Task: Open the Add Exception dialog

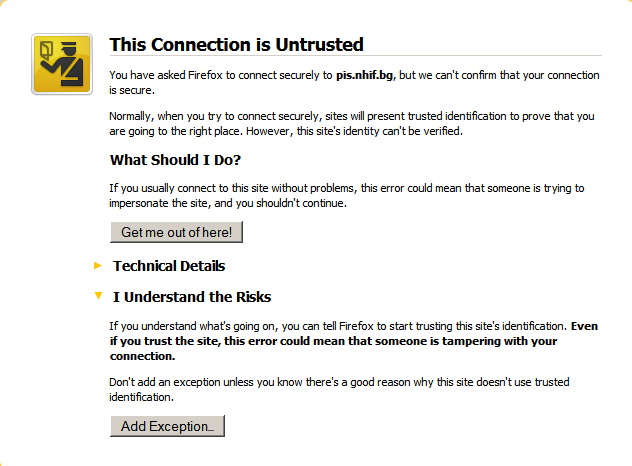Action: (167, 426)
